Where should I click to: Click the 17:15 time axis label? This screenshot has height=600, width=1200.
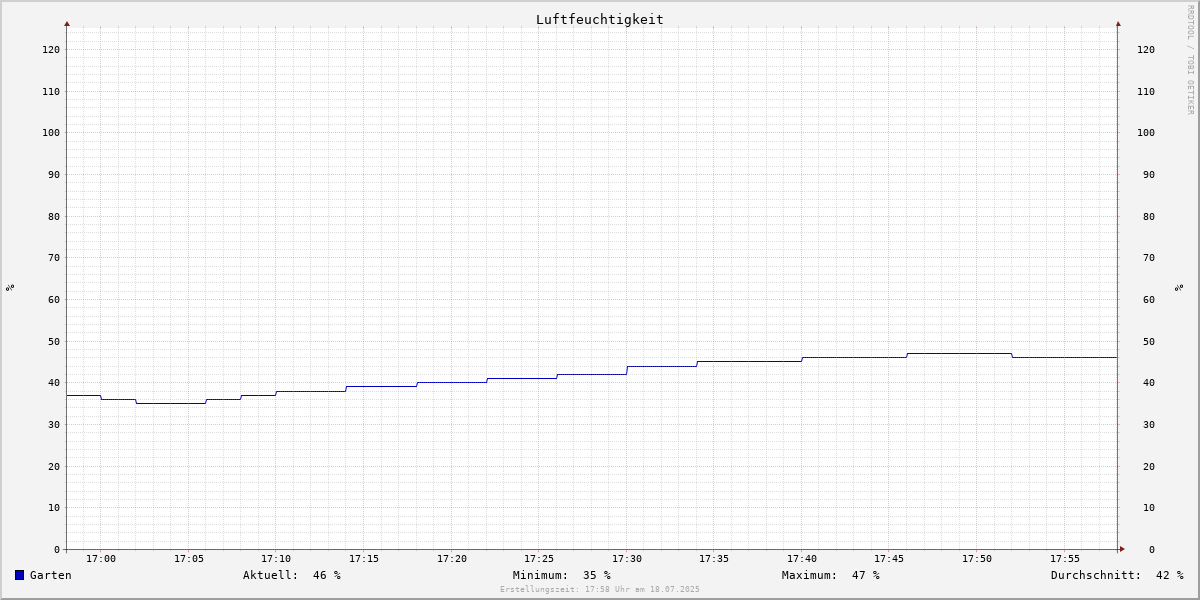tap(364, 559)
